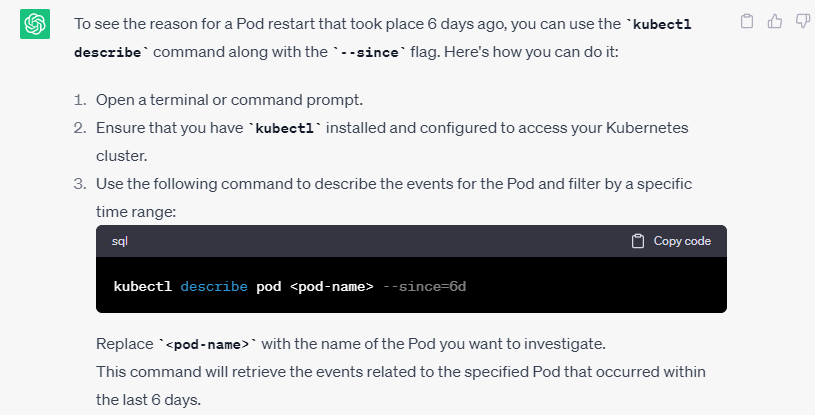Click step 'Open a terminal or command prompt.'
The height and width of the screenshot is (415, 815).
[229, 100]
